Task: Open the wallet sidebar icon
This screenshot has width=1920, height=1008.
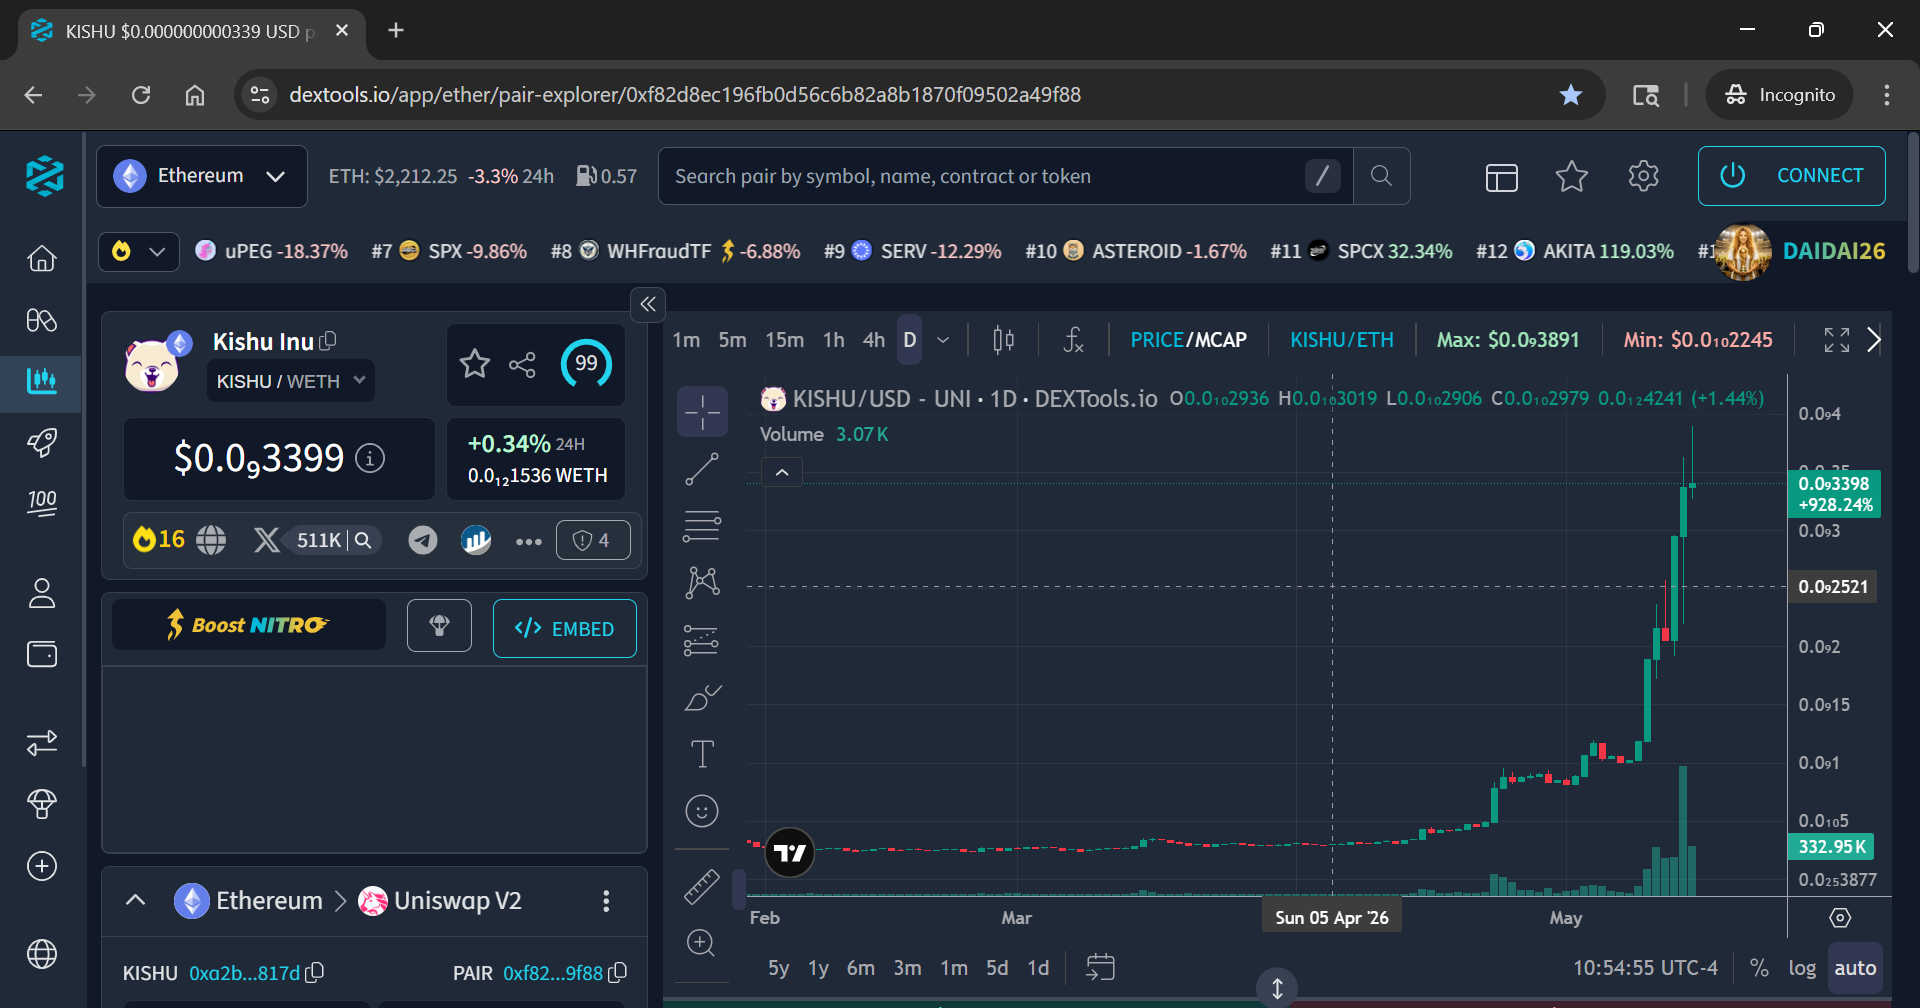Action: (x=42, y=654)
